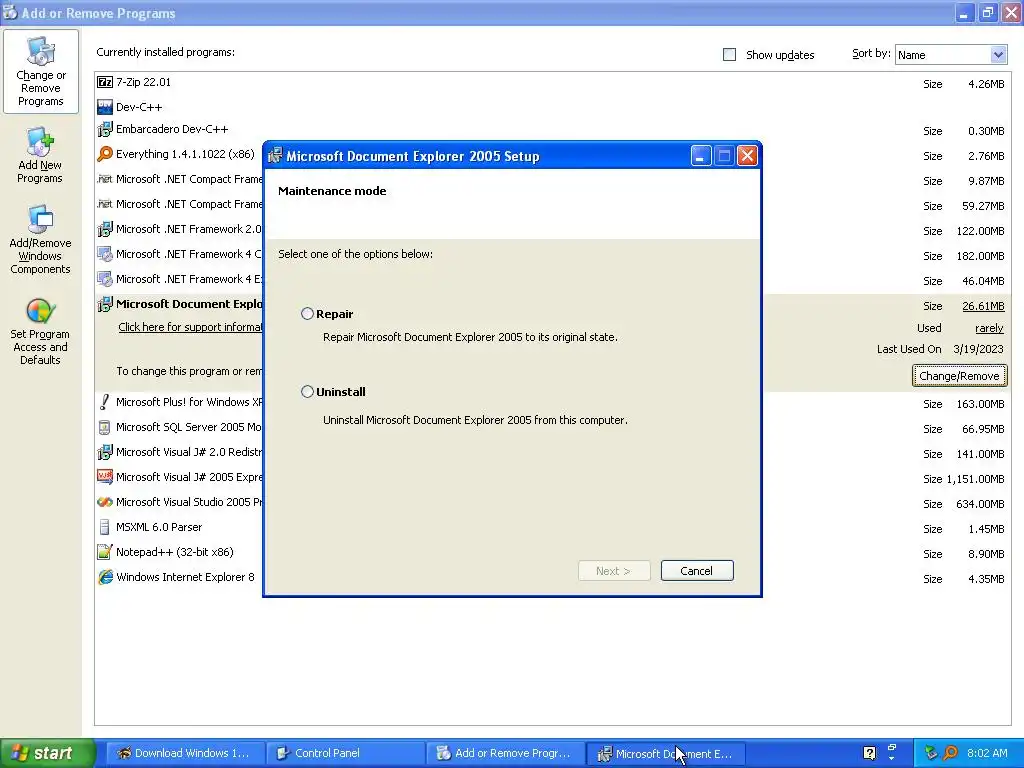The width and height of the screenshot is (1024, 768).
Task: Click the Embarcadero Dev-C++ icon
Action: click(x=104, y=129)
